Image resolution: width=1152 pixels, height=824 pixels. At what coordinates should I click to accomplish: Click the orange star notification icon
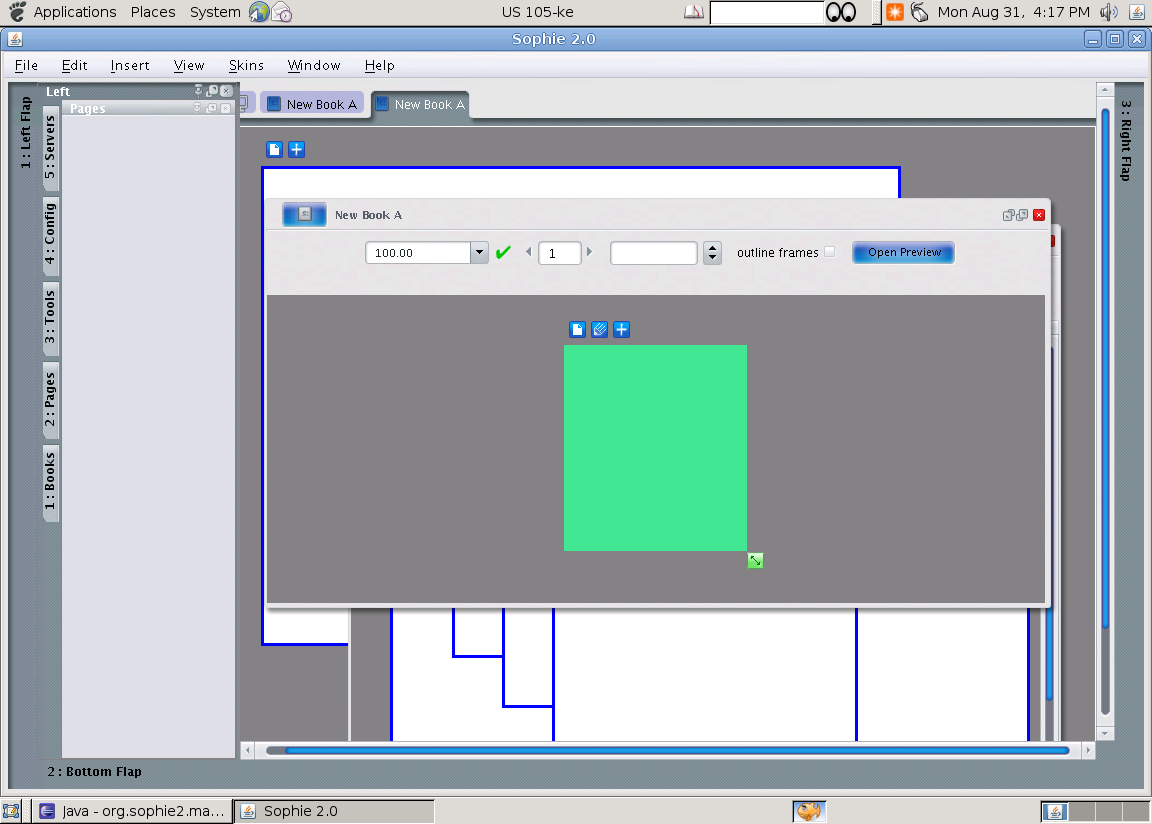point(895,12)
